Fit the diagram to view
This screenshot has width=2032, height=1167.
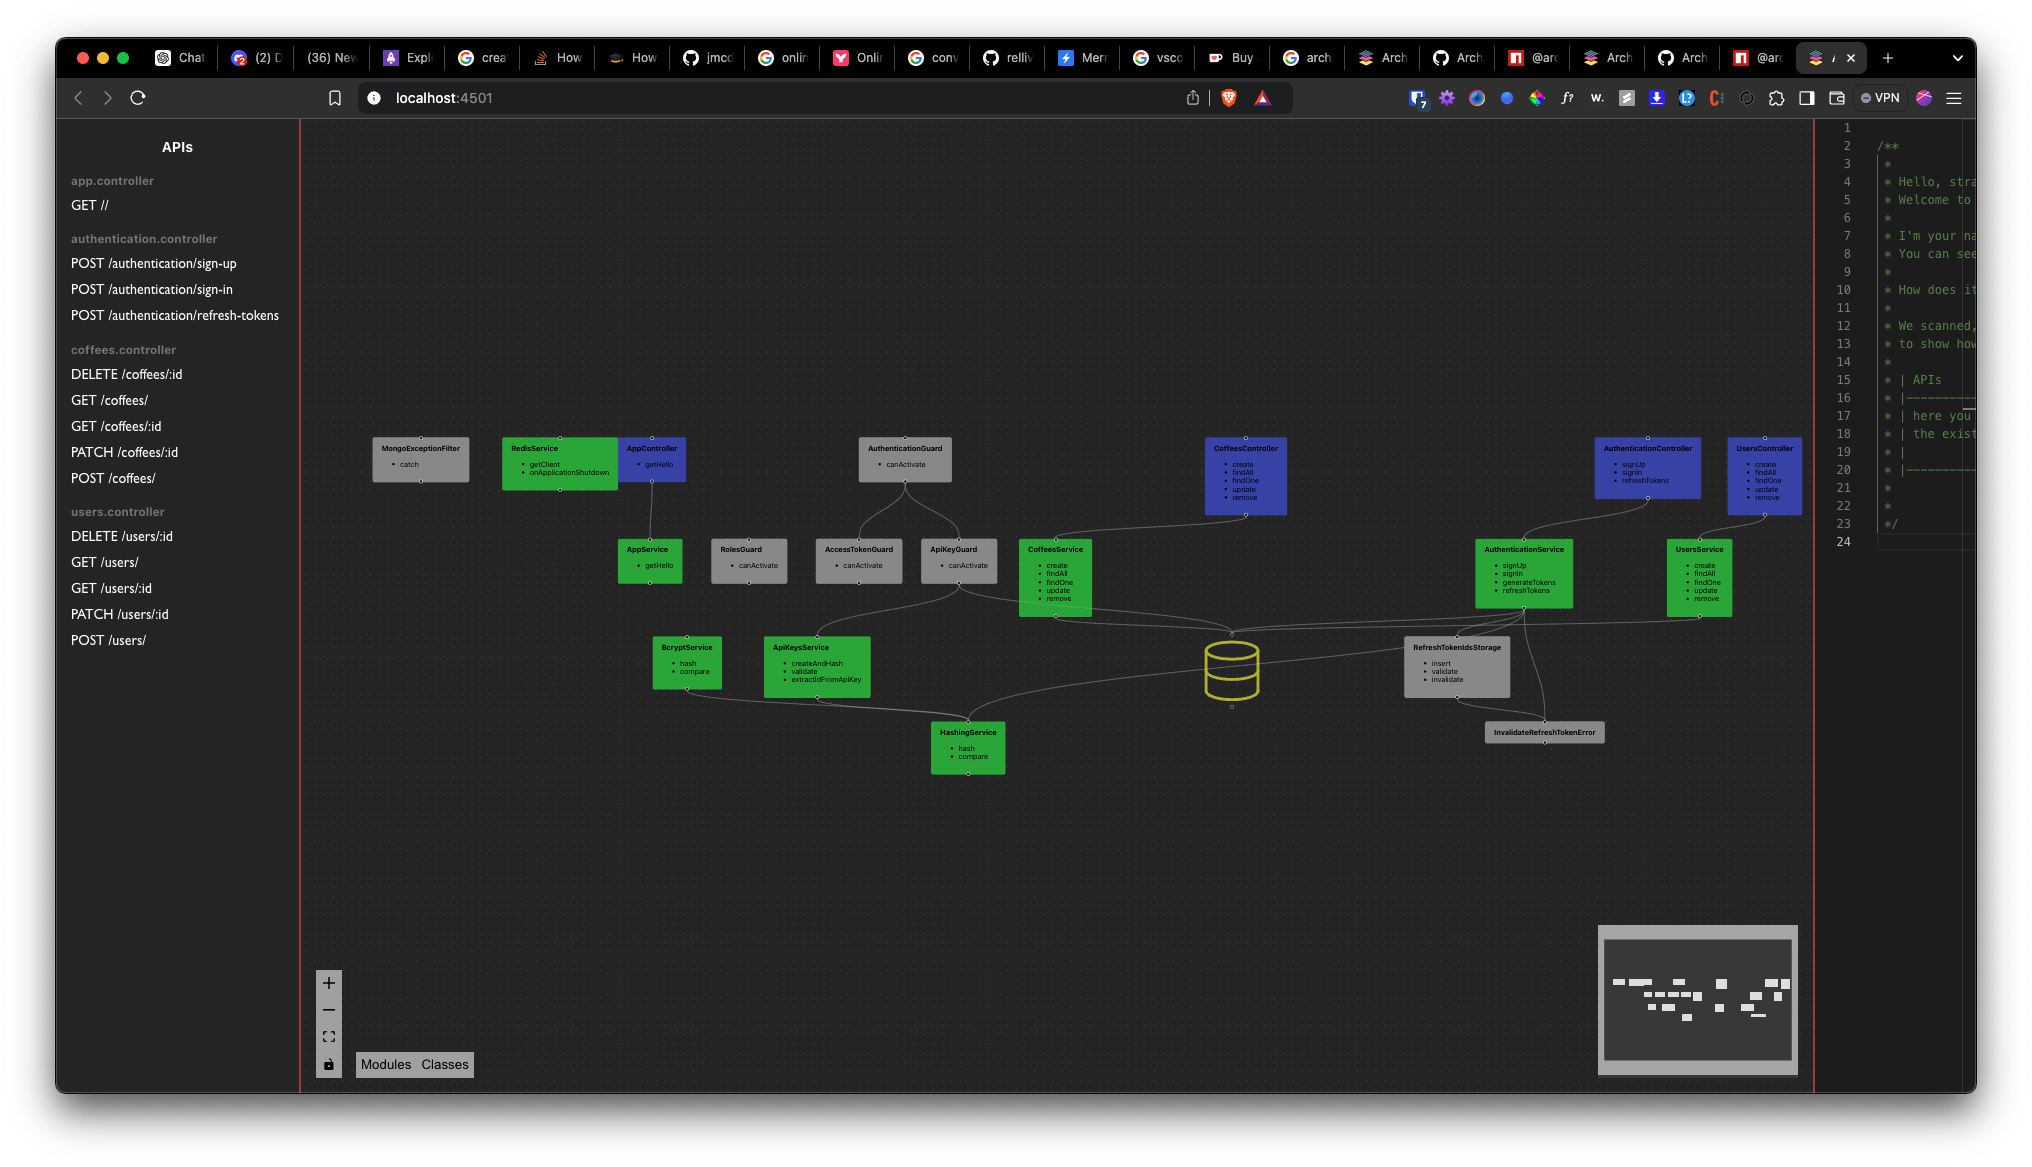pyautogui.click(x=329, y=1037)
